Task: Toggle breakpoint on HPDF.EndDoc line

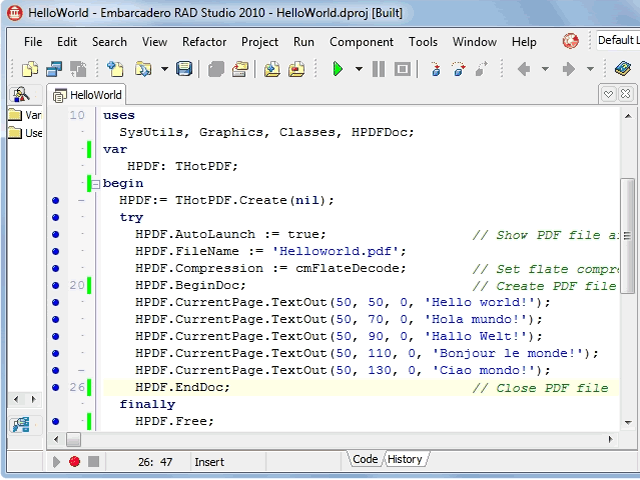Action: pyautogui.click(x=56, y=387)
